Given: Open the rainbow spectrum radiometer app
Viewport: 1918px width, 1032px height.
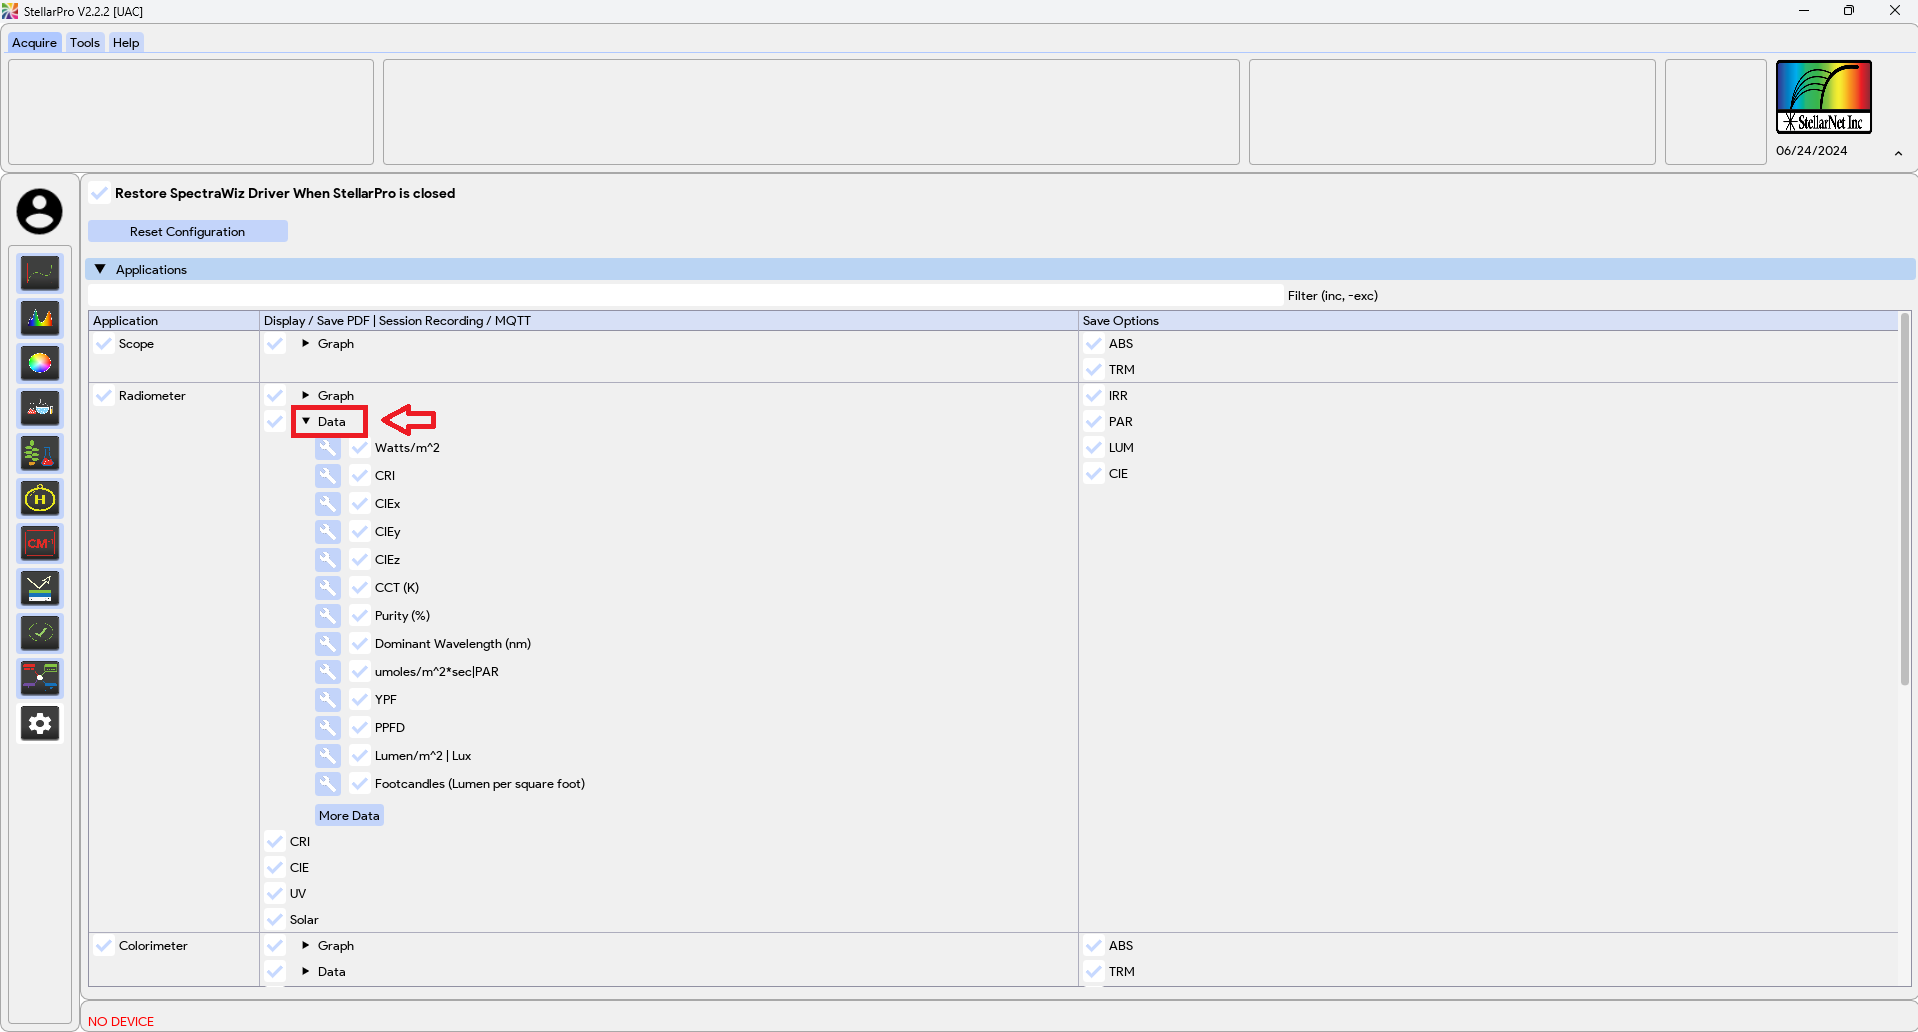Looking at the screenshot, I should 40,318.
